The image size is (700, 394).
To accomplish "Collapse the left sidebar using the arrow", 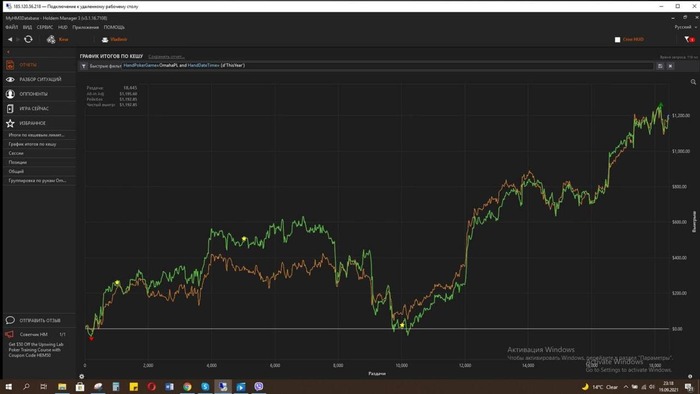I will 8,52.
